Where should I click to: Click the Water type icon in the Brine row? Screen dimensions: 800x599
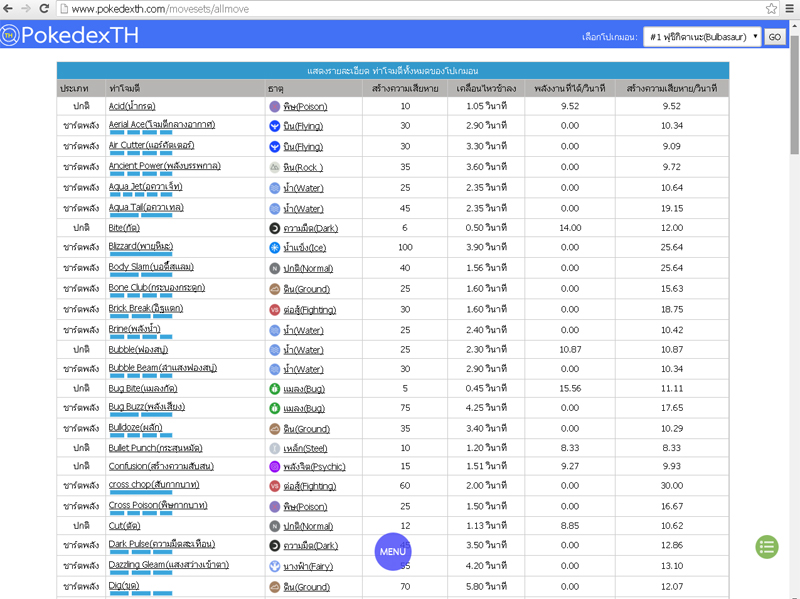coord(274,331)
